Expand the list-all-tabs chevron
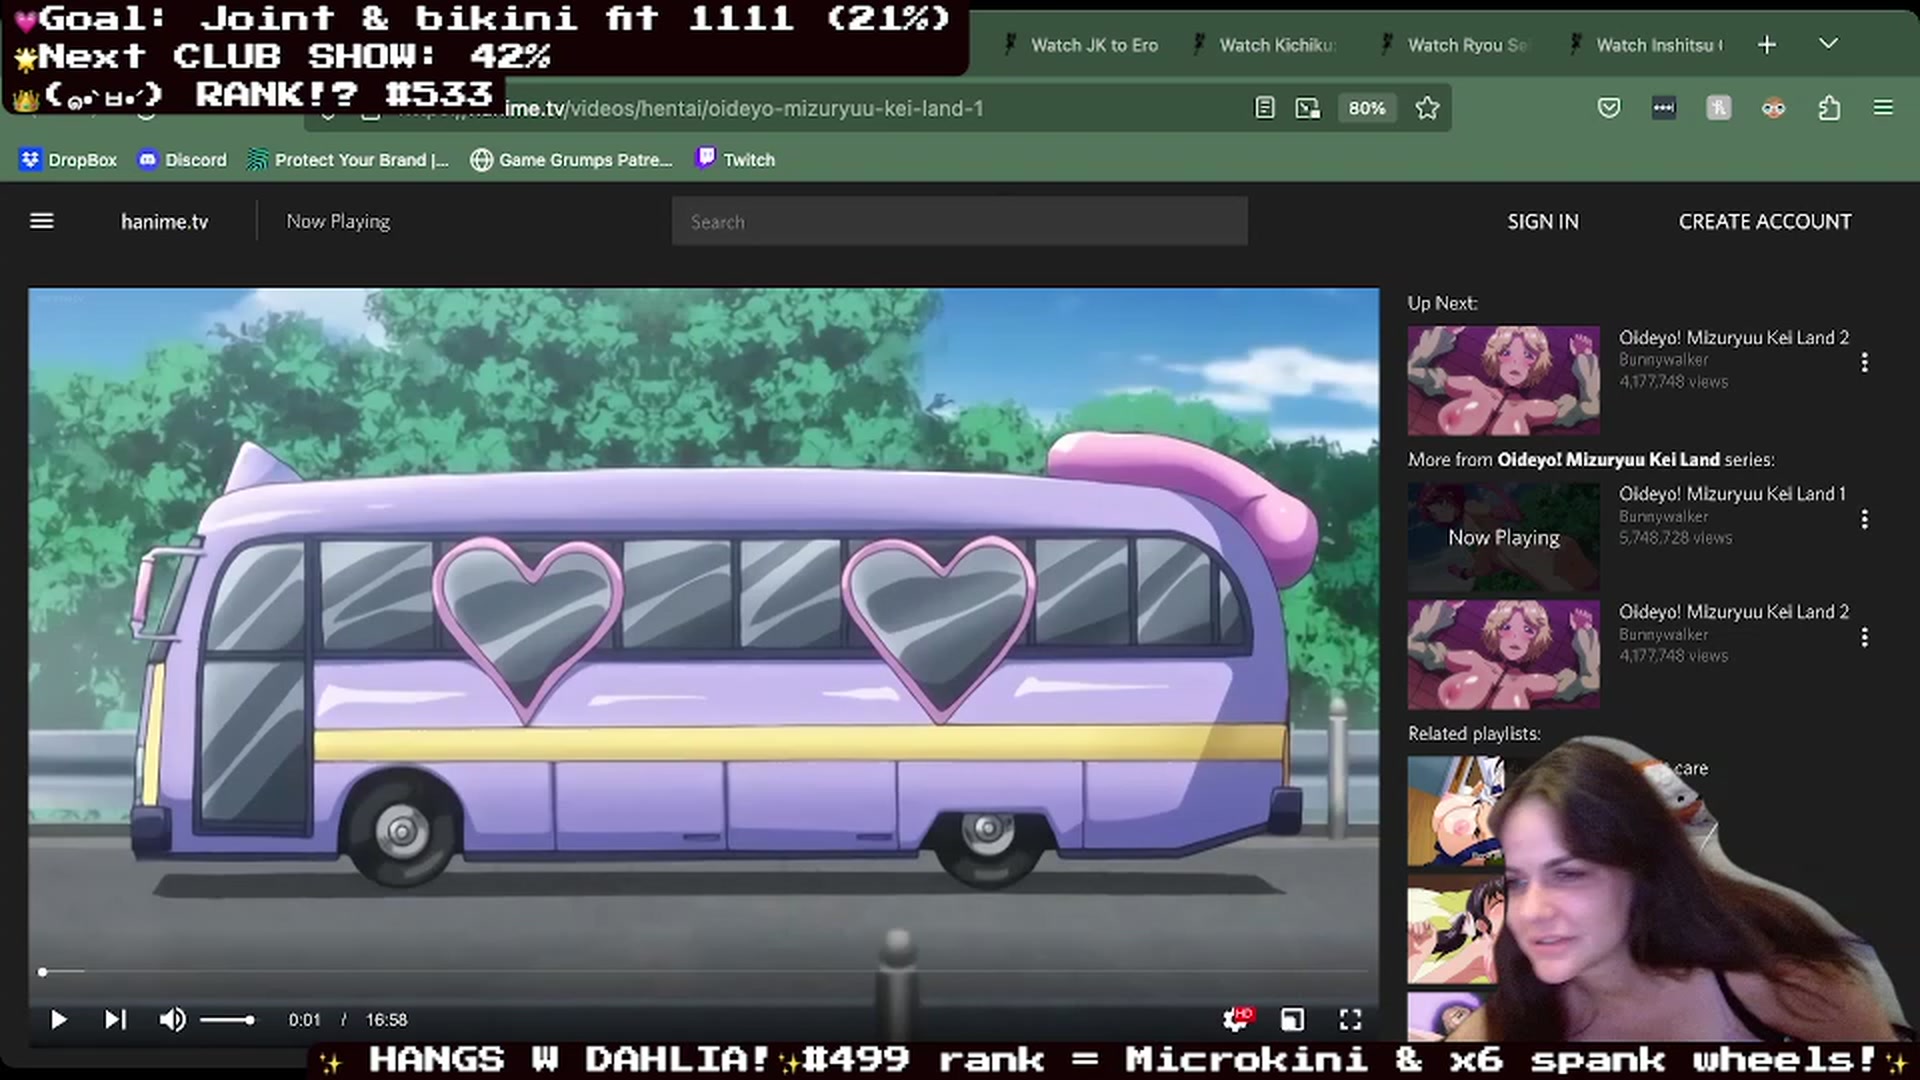The image size is (1920, 1080). tap(1828, 44)
